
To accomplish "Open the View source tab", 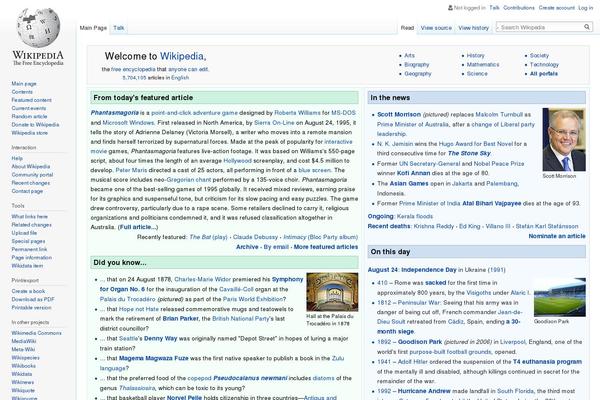I will tap(436, 28).
